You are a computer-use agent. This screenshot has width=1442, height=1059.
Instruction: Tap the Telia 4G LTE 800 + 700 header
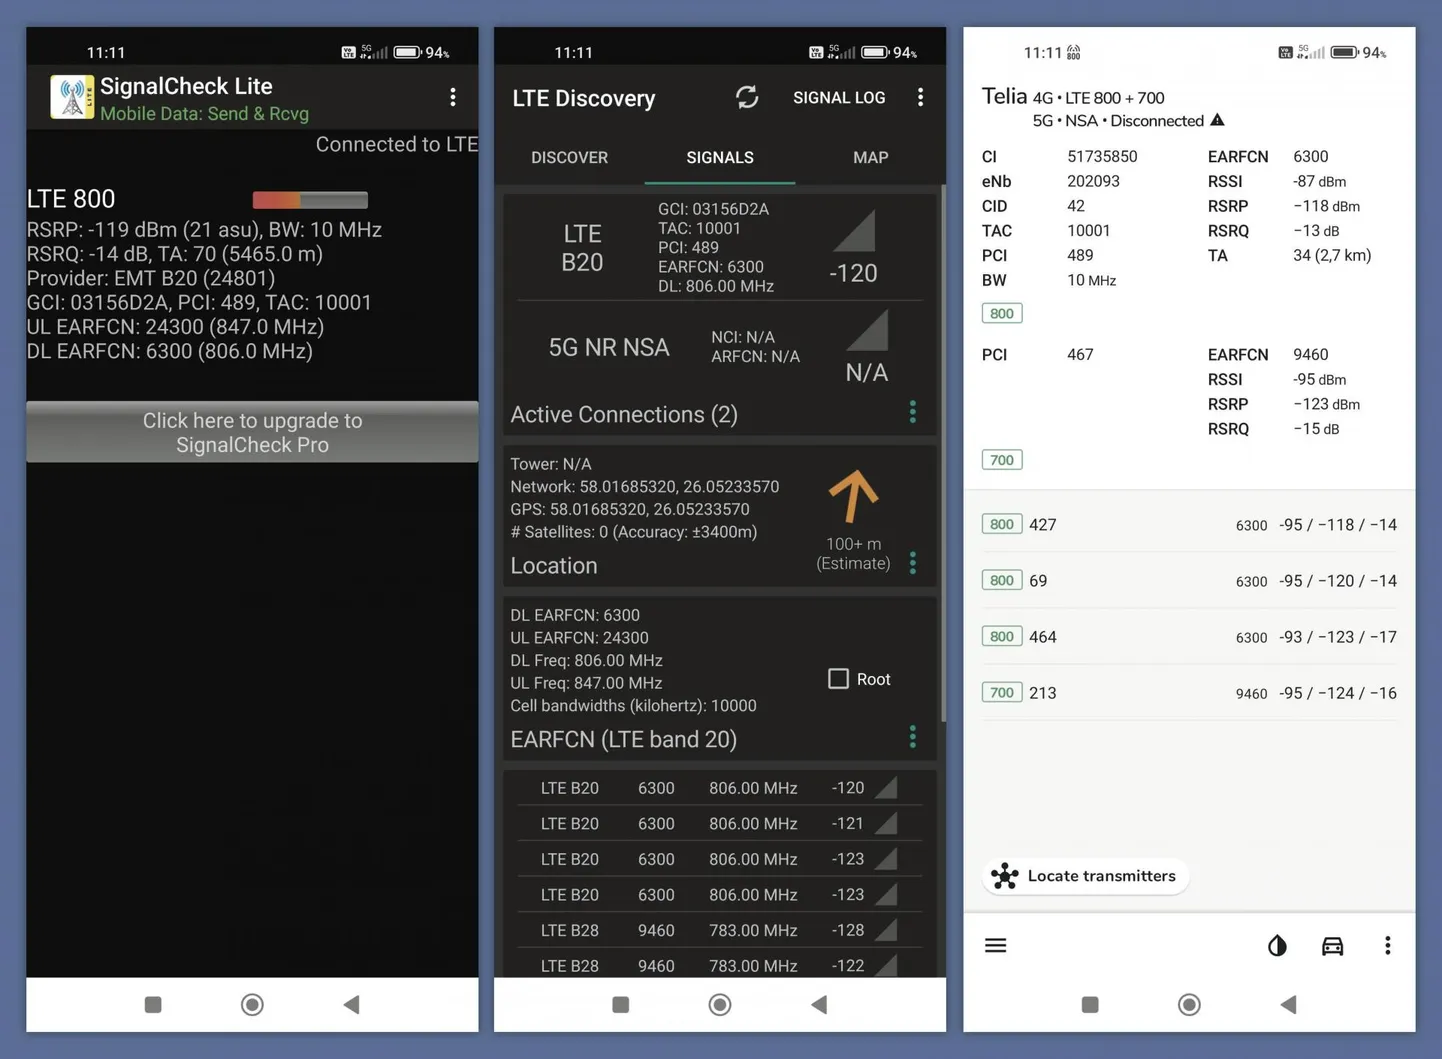click(x=1073, y=97)
